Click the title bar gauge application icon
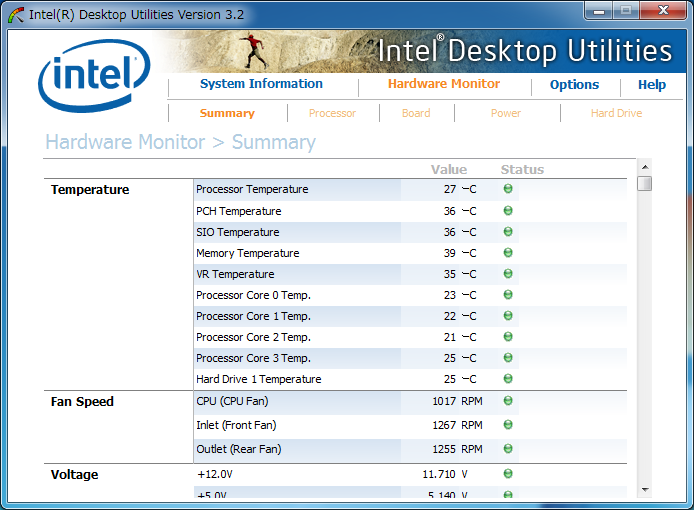 click(16, 15)
